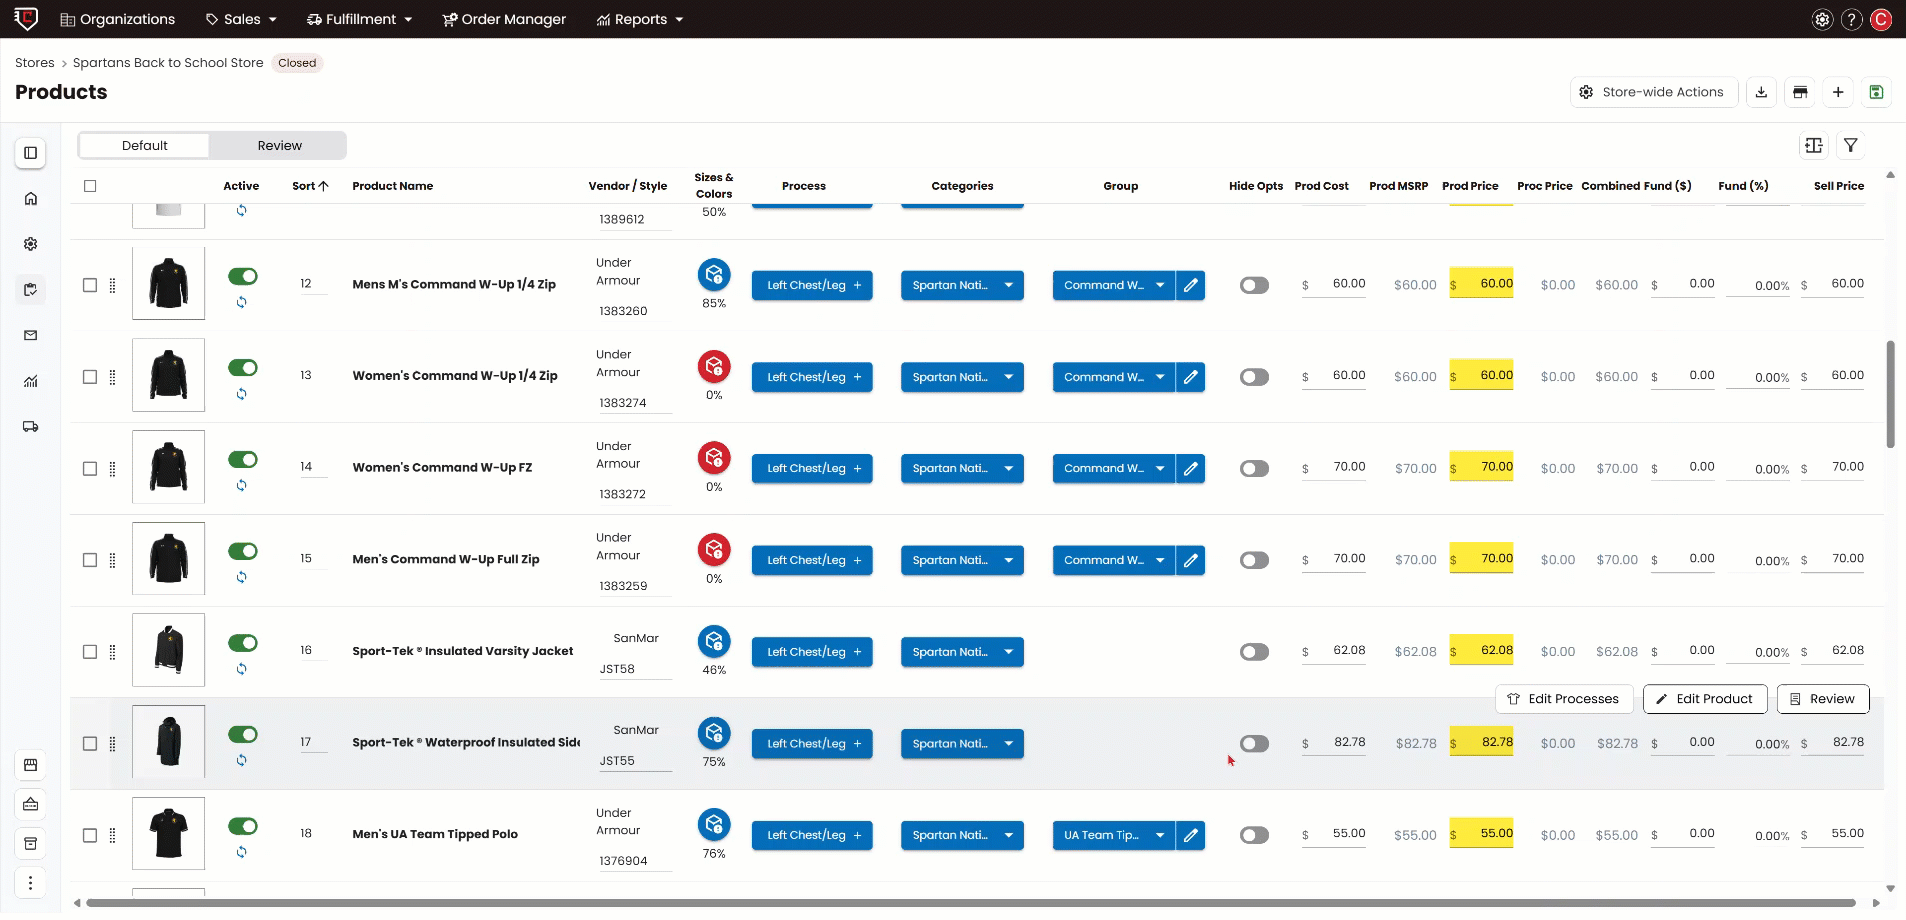The width and height of the screenshot is (1906, 920).
Task: Edit group pencil for Men's UA Team Tipped Polo
Action: pos(1191,835)
